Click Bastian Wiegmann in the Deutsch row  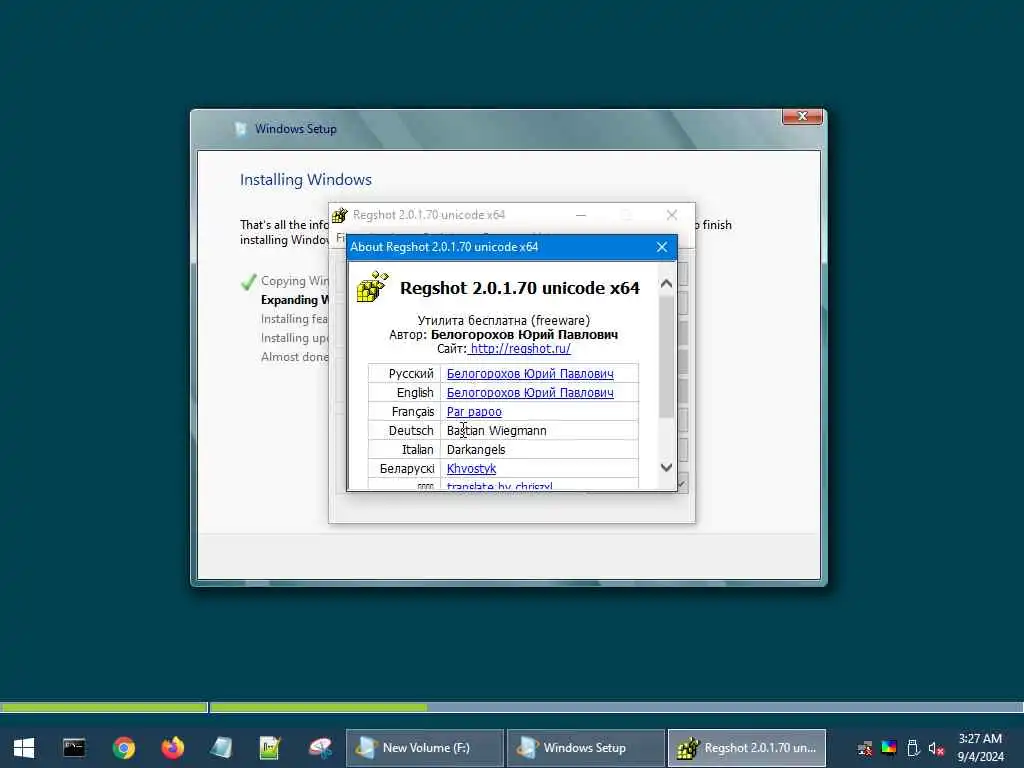pyautogui.click(x=496, y=430)
